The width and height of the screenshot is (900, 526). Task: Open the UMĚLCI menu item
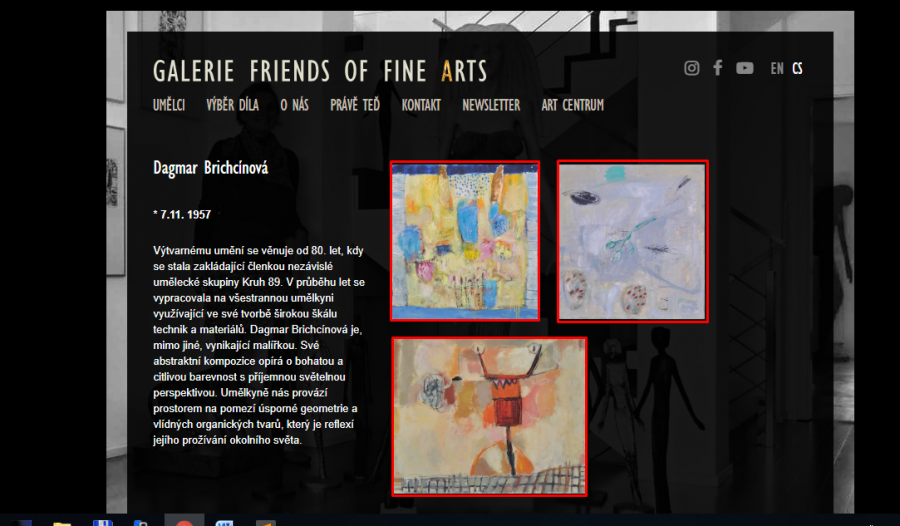coord(169,105)
